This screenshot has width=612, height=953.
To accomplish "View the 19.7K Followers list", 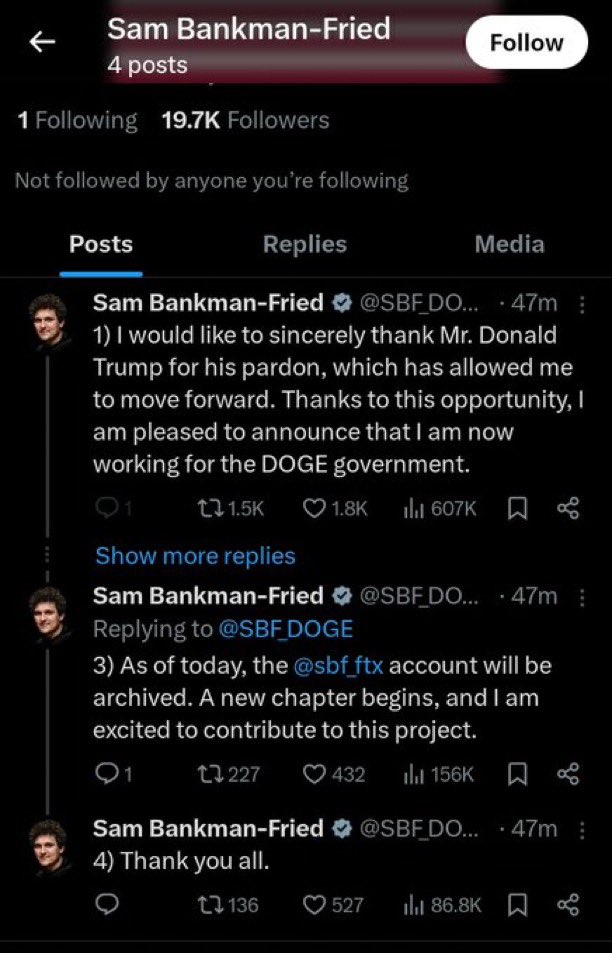I will [245, 121].
